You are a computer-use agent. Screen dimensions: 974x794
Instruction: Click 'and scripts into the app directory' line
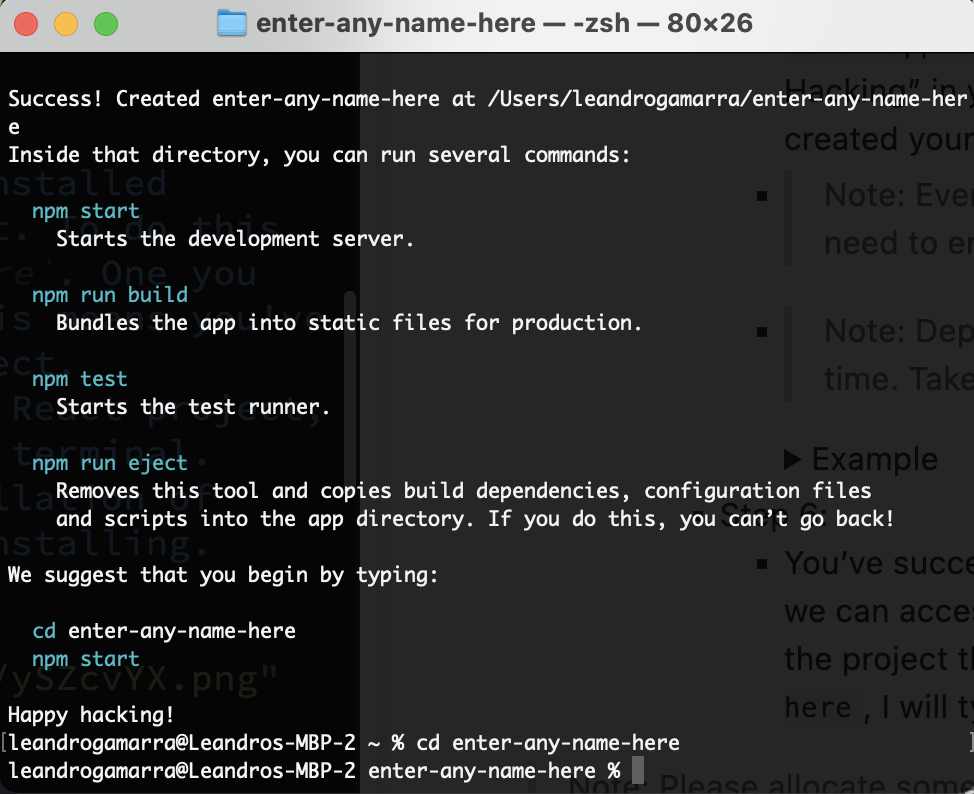(x=475, y=519)
